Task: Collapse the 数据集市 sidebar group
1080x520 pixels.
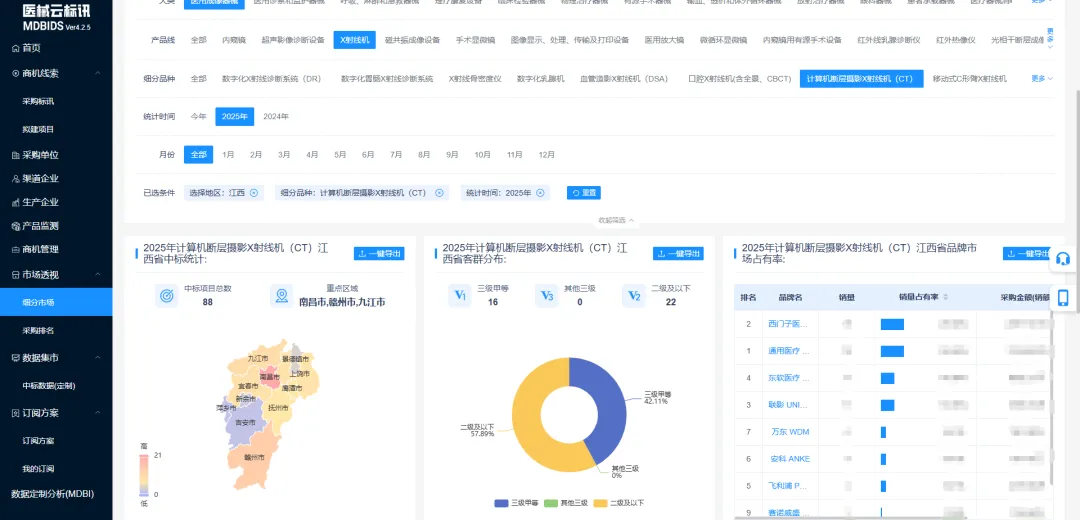Action: pyautogui.click(x=98, y=358)
